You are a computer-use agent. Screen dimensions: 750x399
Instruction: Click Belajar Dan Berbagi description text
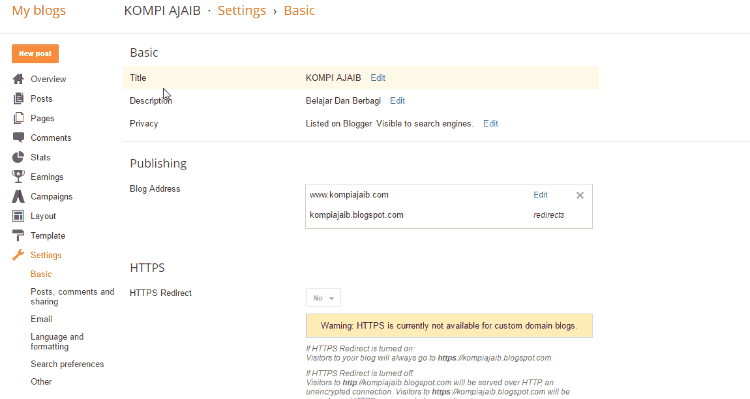click(x=343, y=100)
